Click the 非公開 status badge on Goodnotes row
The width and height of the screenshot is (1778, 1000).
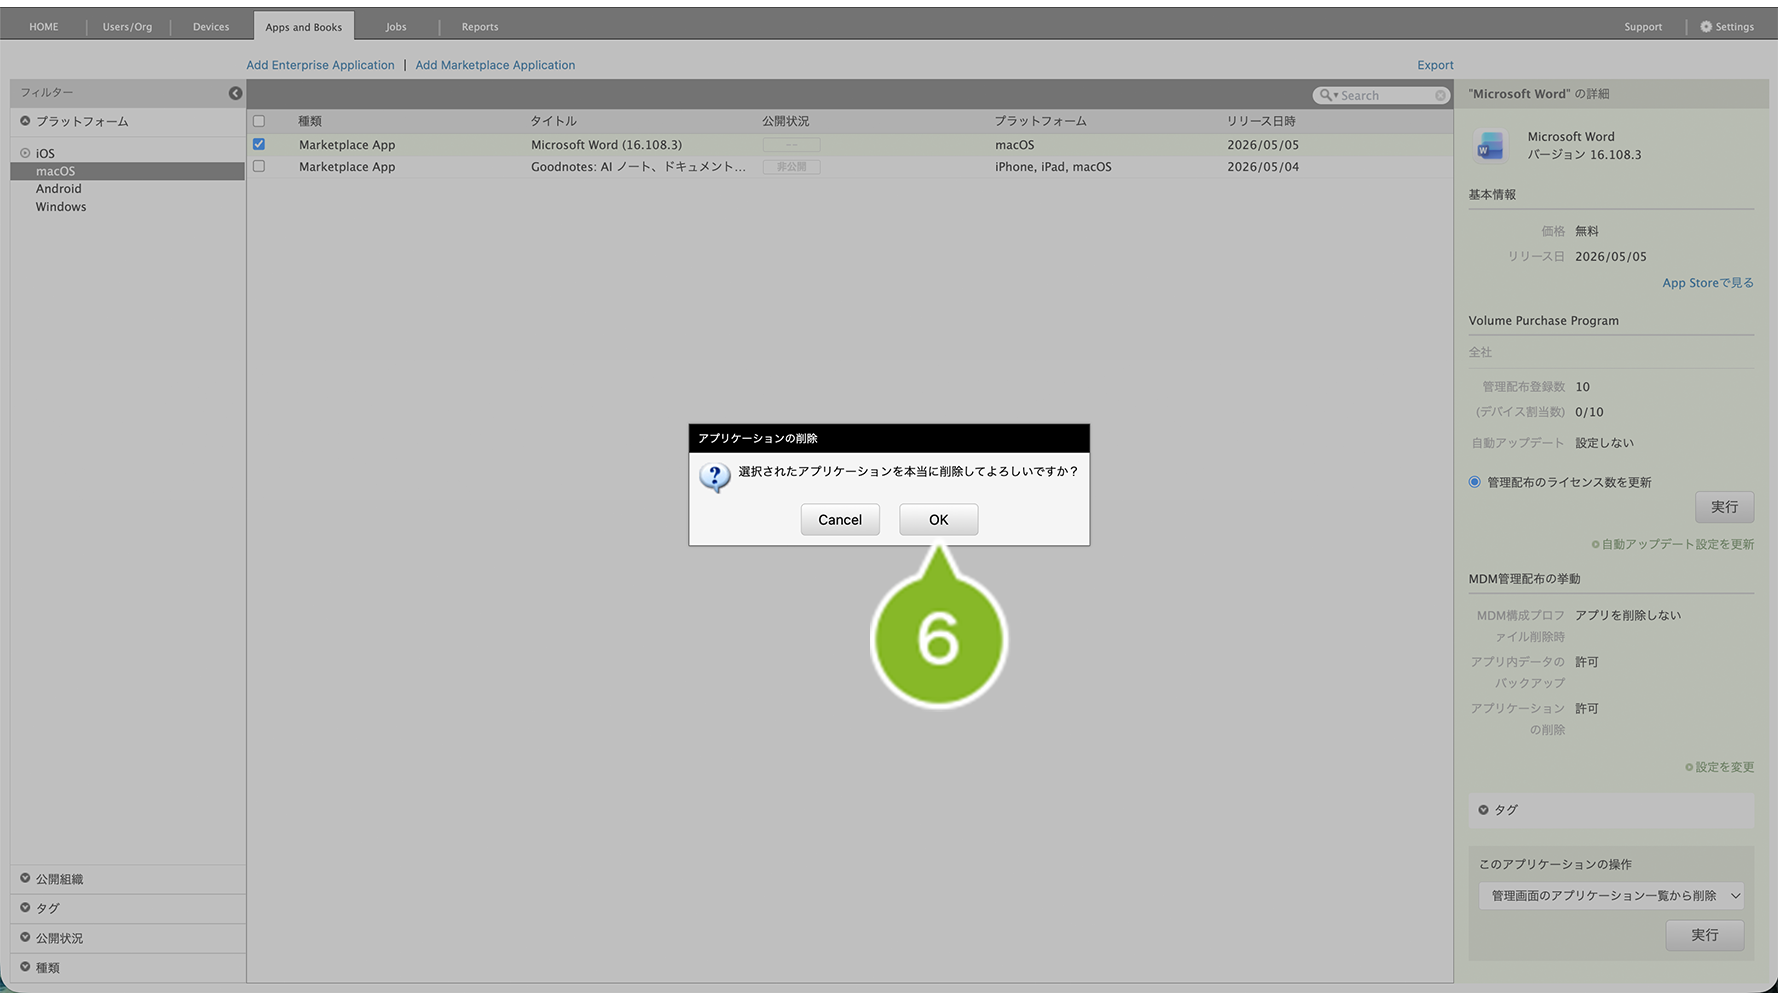coord(791,167)
